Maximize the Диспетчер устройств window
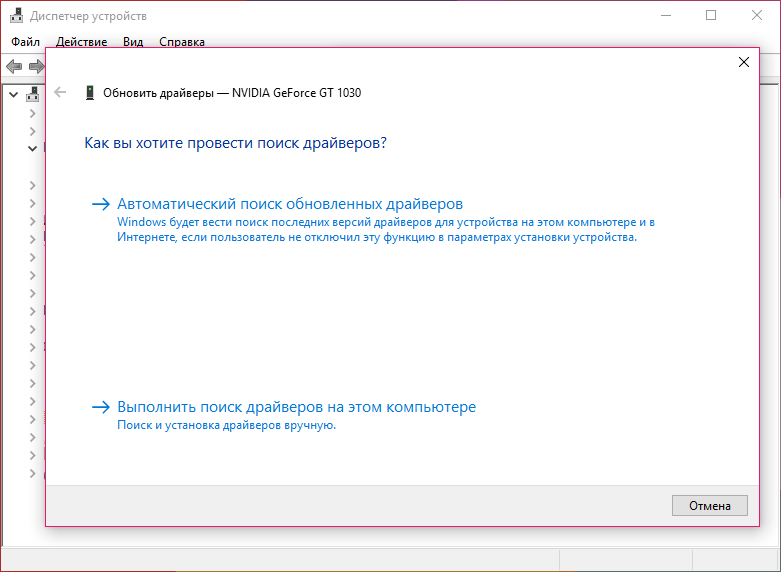The width and height of the screenshot is (781, 572). [x=711, y=15]
